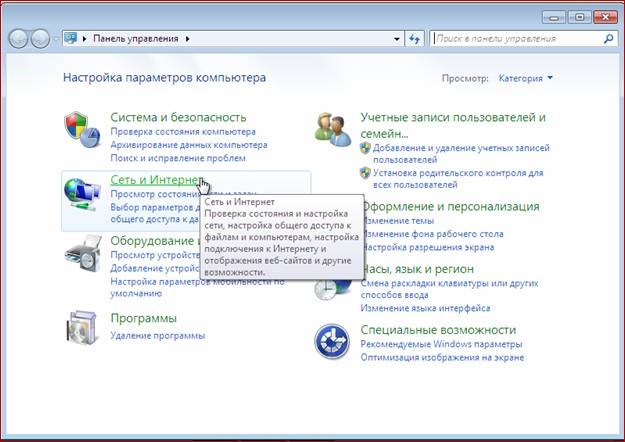Click Поиск и исправление проблем link
This screenshot has height=442, width=625.
click(x=178, y=158)
